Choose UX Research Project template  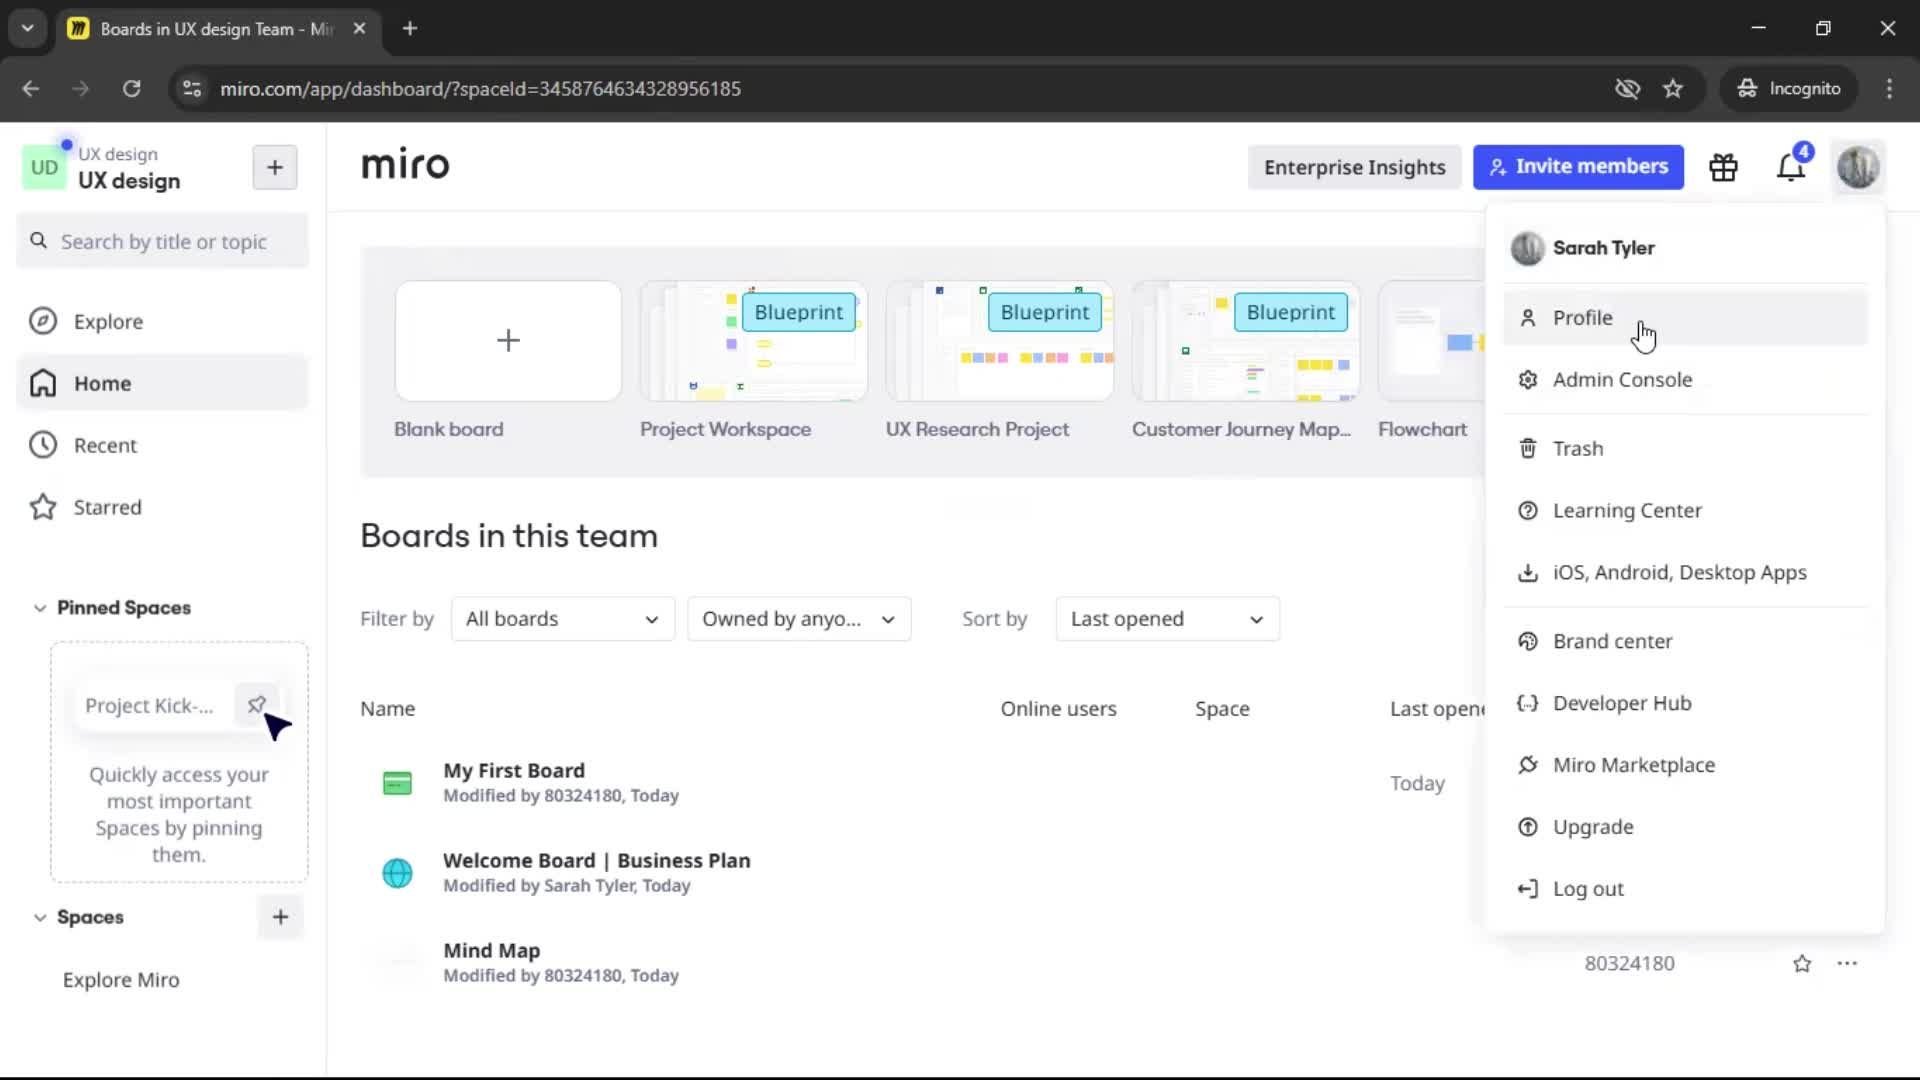click(999, 341)
